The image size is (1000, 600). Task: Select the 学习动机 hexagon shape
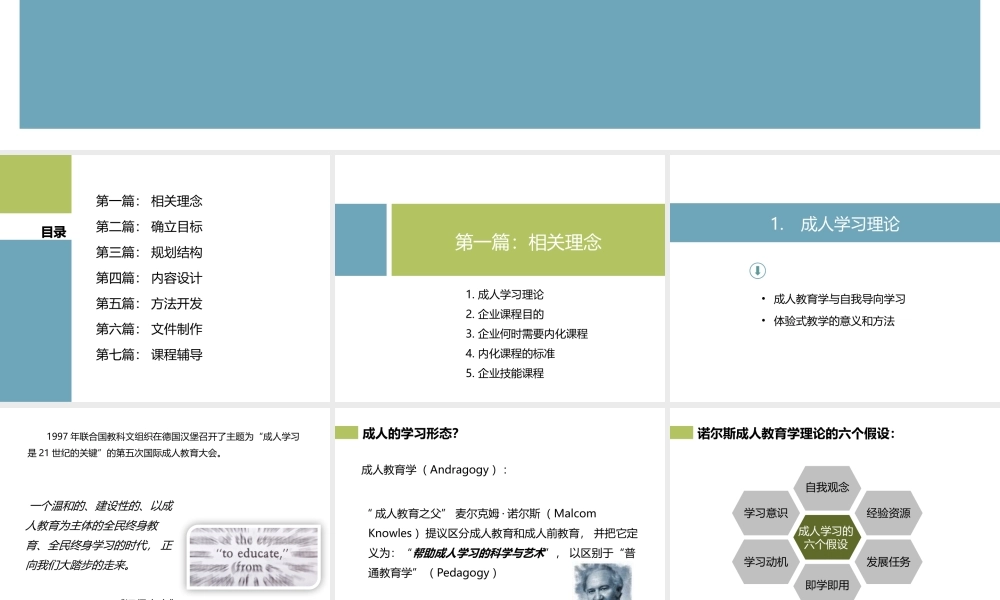click(x=764, y=561)
